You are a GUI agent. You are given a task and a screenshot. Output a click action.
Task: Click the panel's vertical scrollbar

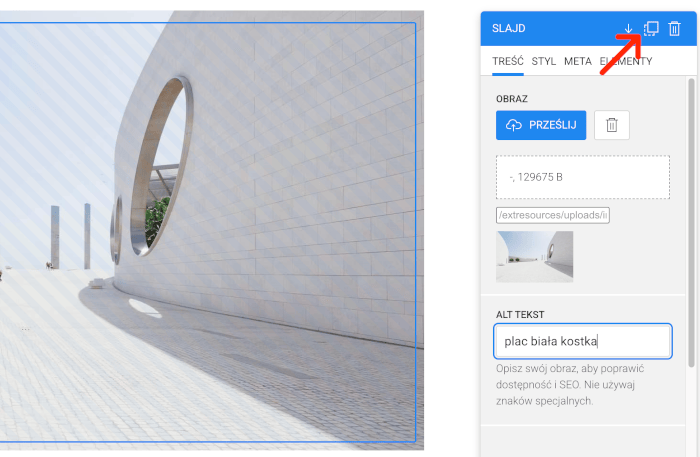[691, 220]
